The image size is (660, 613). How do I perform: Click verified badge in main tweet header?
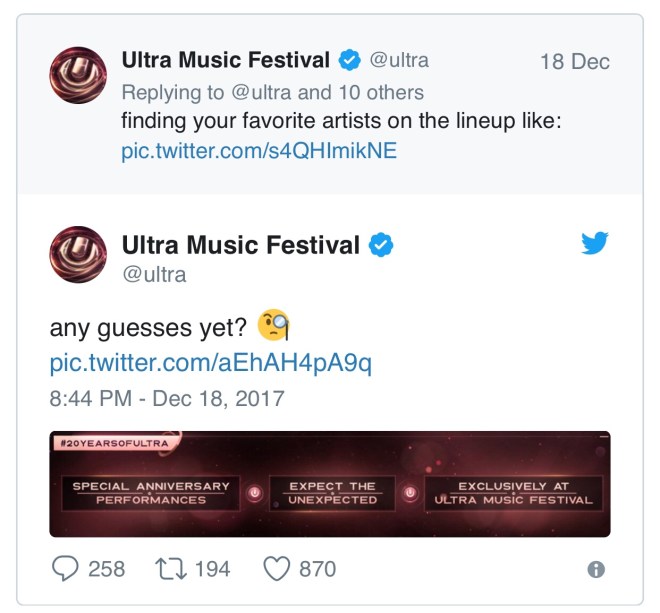click(381, 245)
